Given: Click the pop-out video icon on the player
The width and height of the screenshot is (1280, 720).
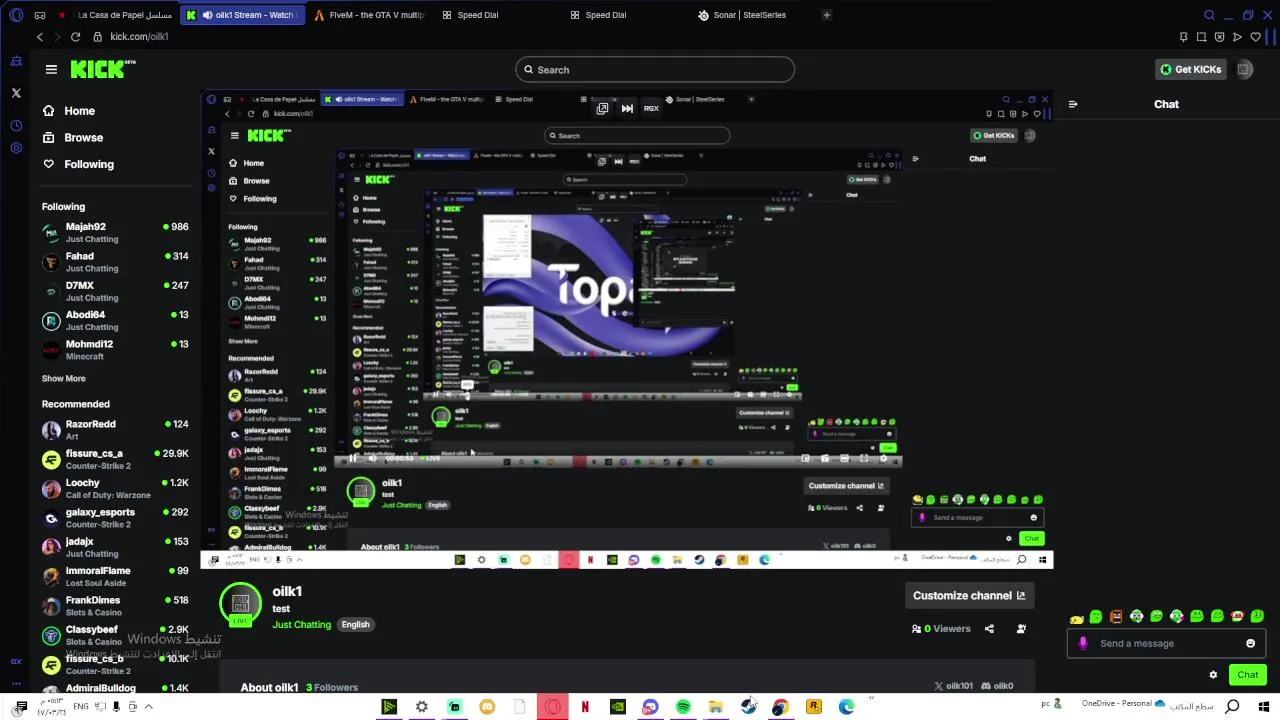Looking at the screenshot, I should (x=602, y=108).
